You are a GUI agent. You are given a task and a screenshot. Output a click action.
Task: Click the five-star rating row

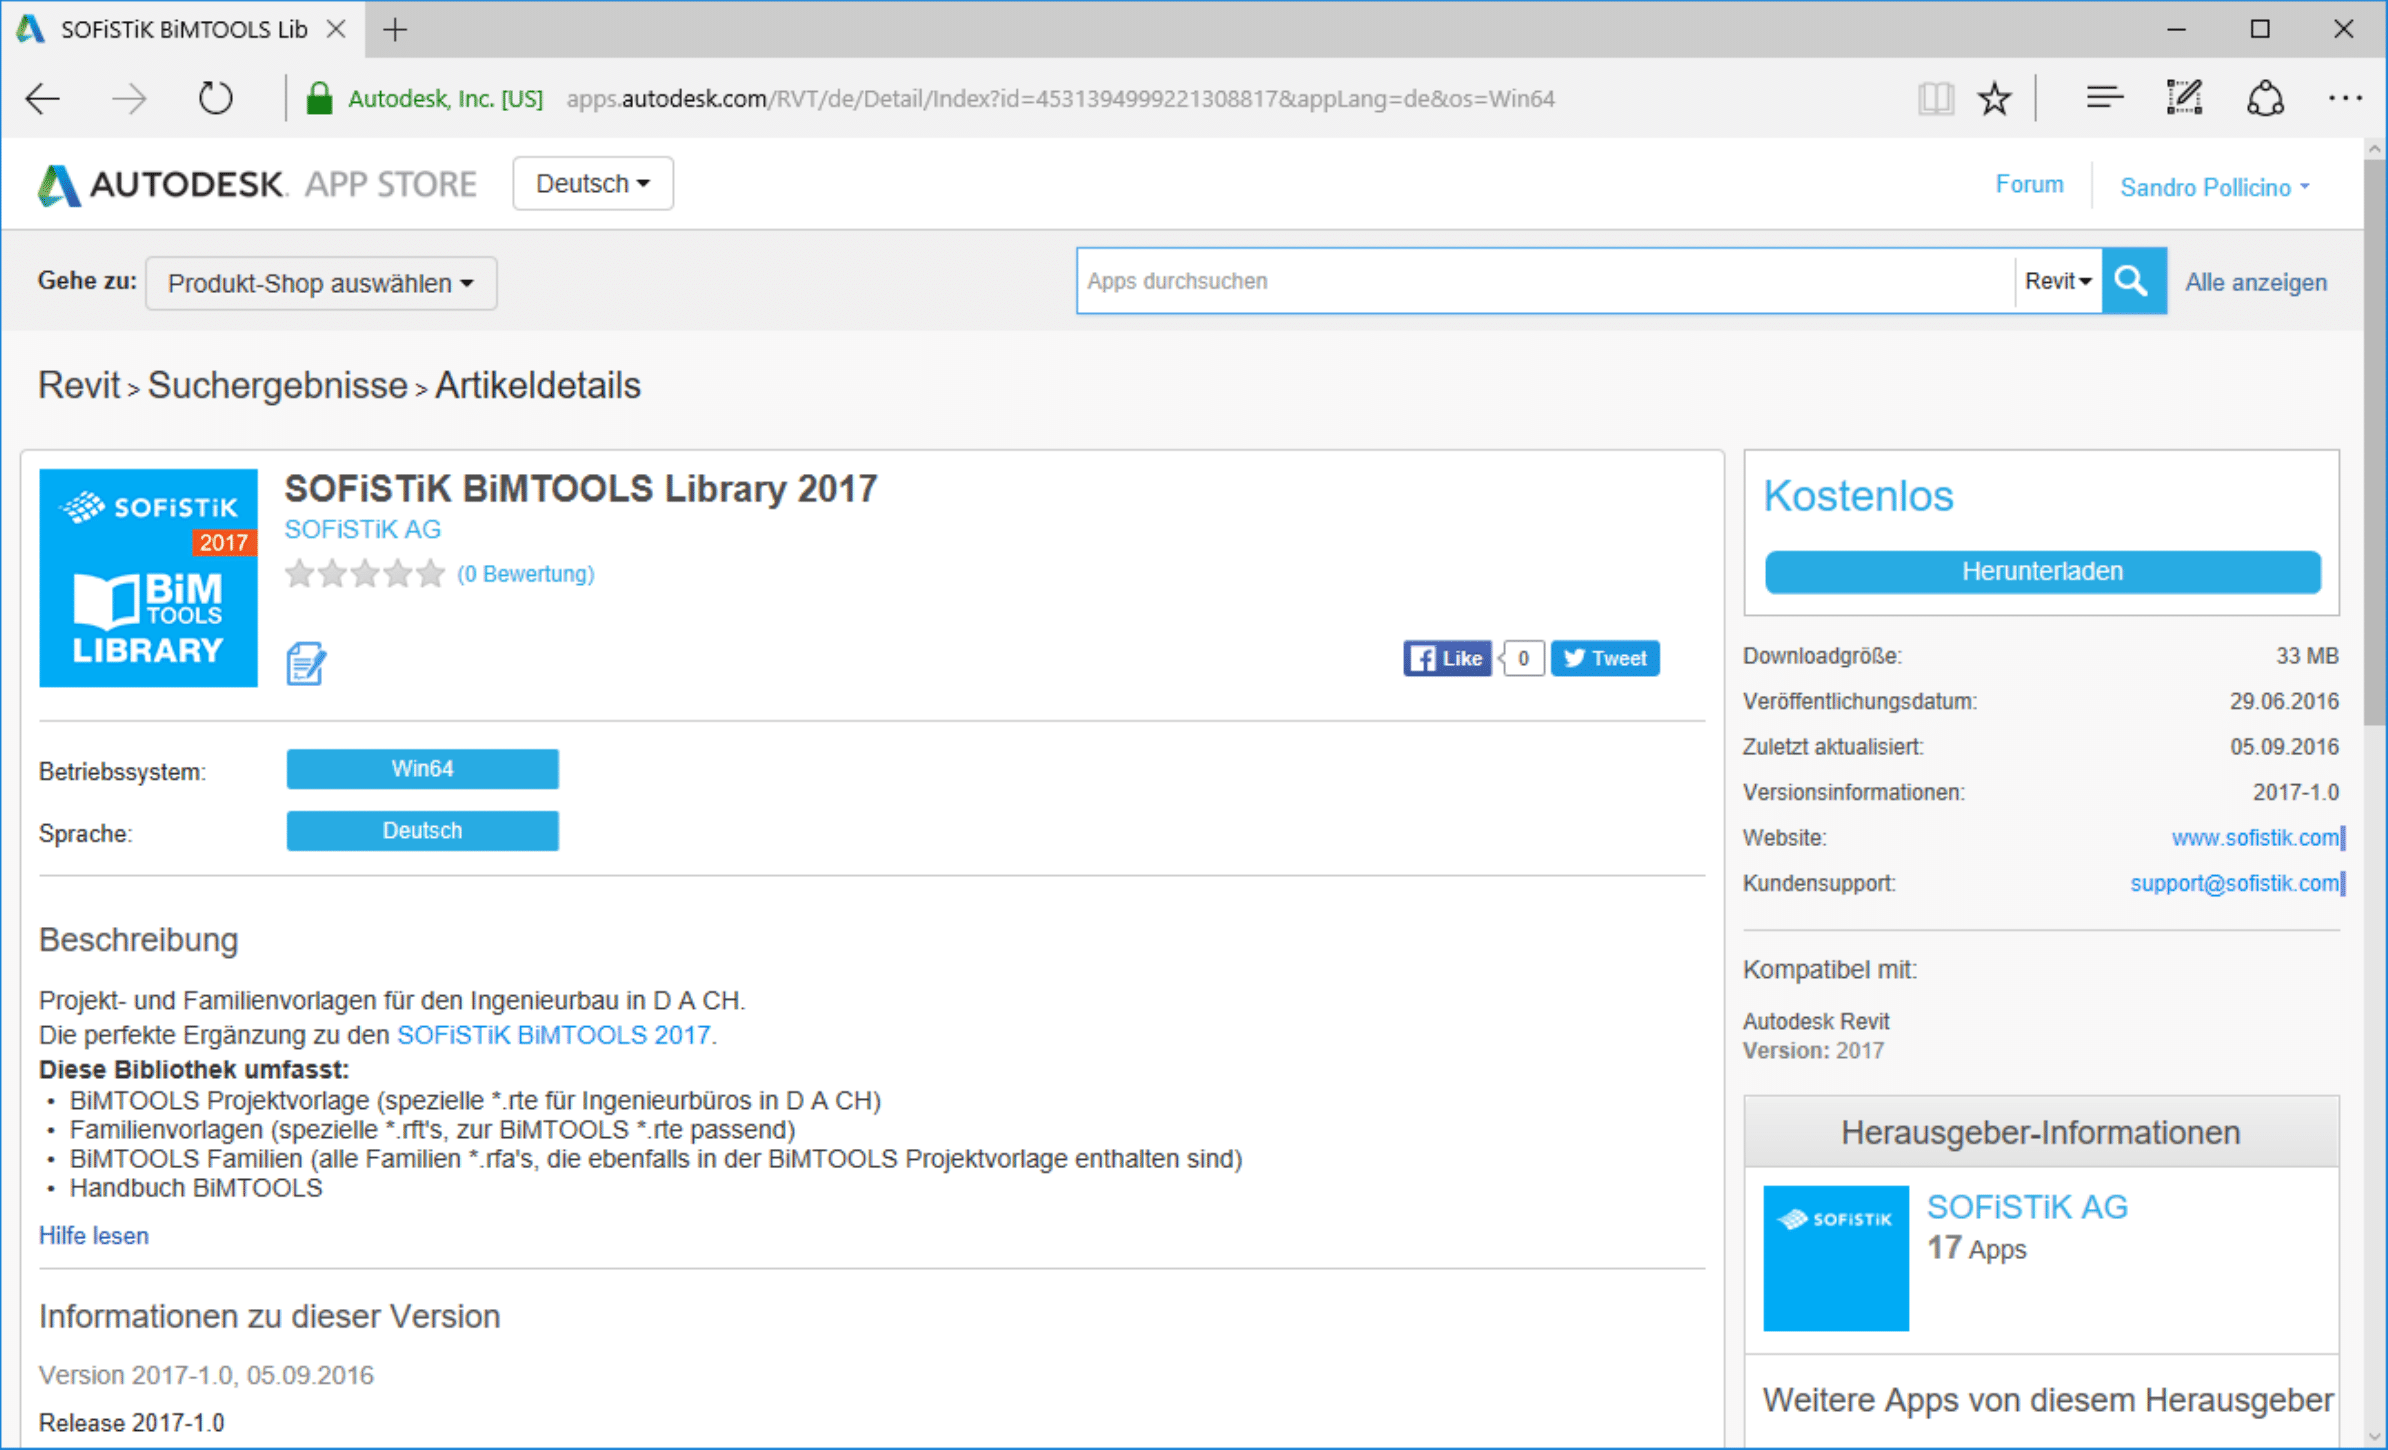[364, 574]
